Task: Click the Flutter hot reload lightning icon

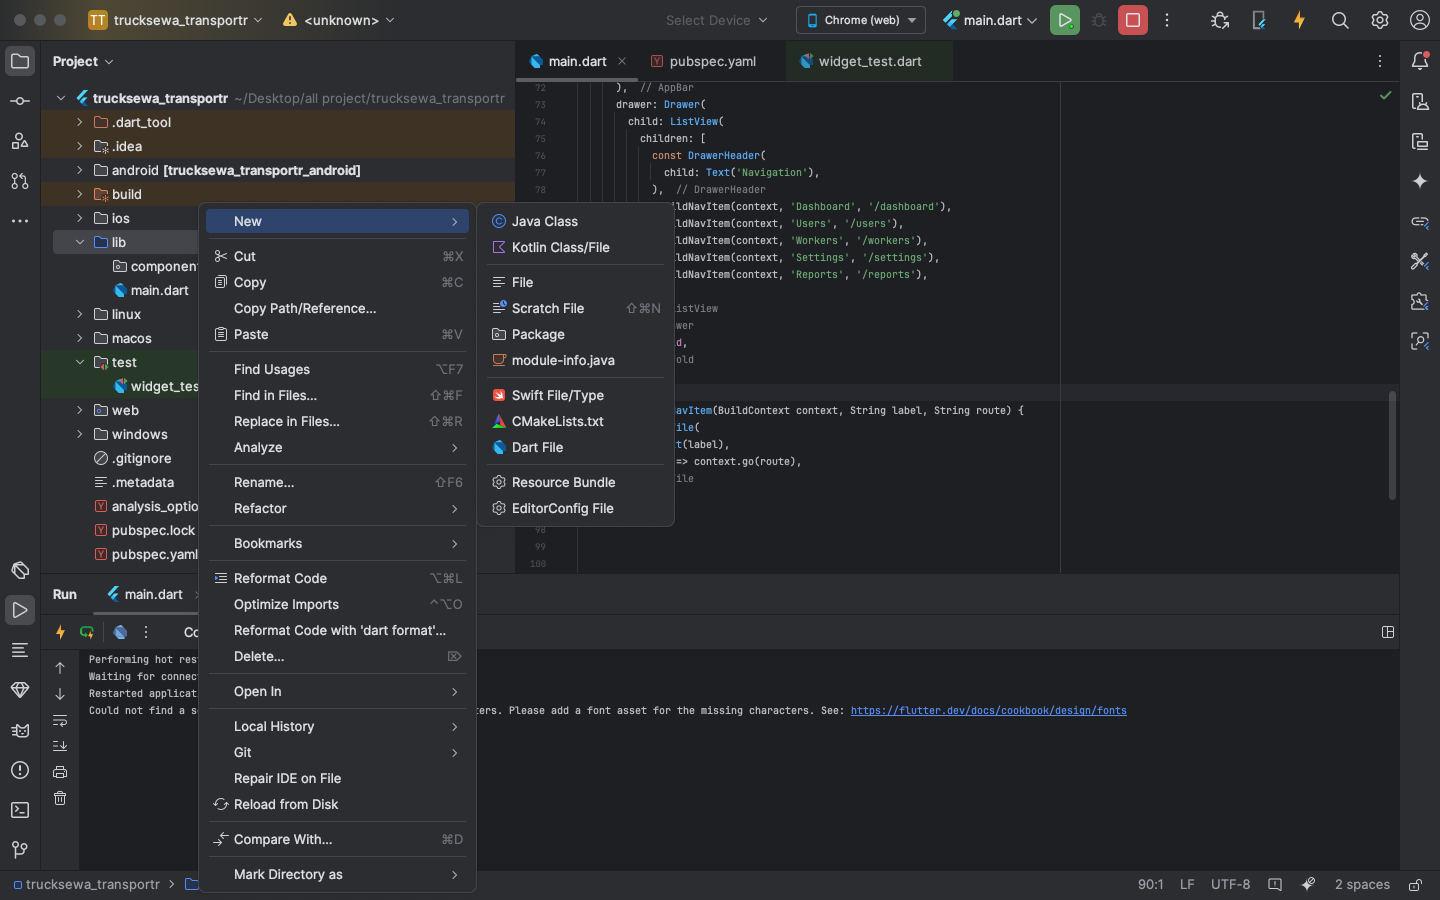Action: click(1299, 20)
